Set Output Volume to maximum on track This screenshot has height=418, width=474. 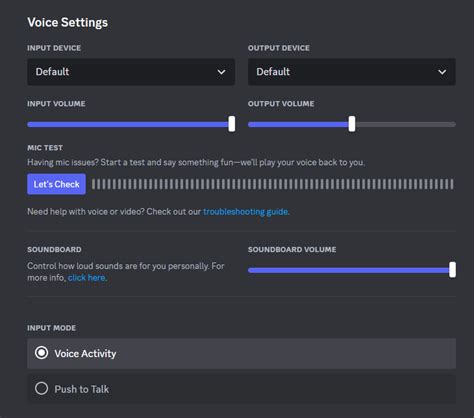click(x=453, y=124)
